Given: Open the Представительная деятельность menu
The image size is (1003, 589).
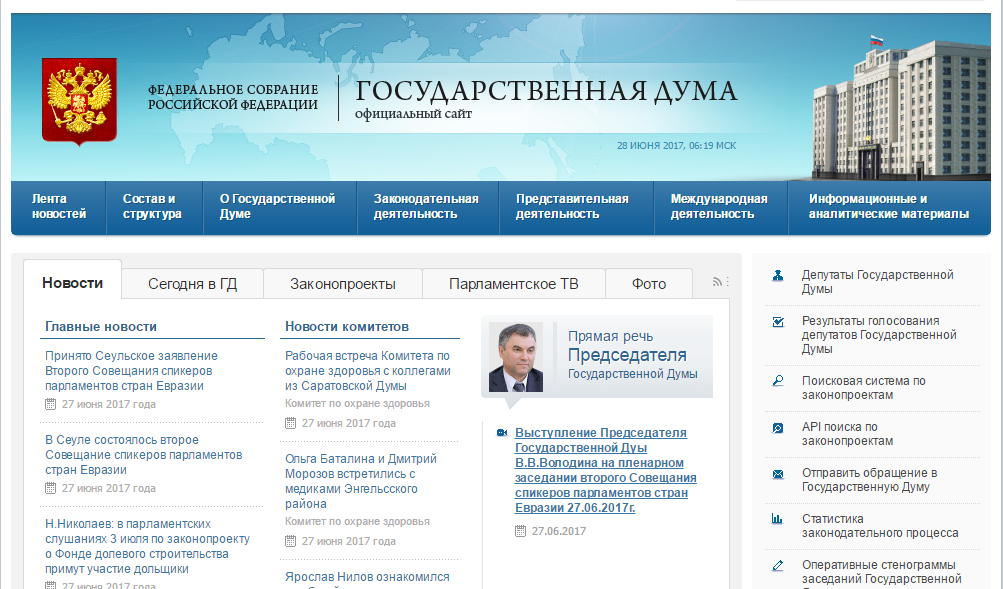Looking at the screenshot, I should click(576, 207).
